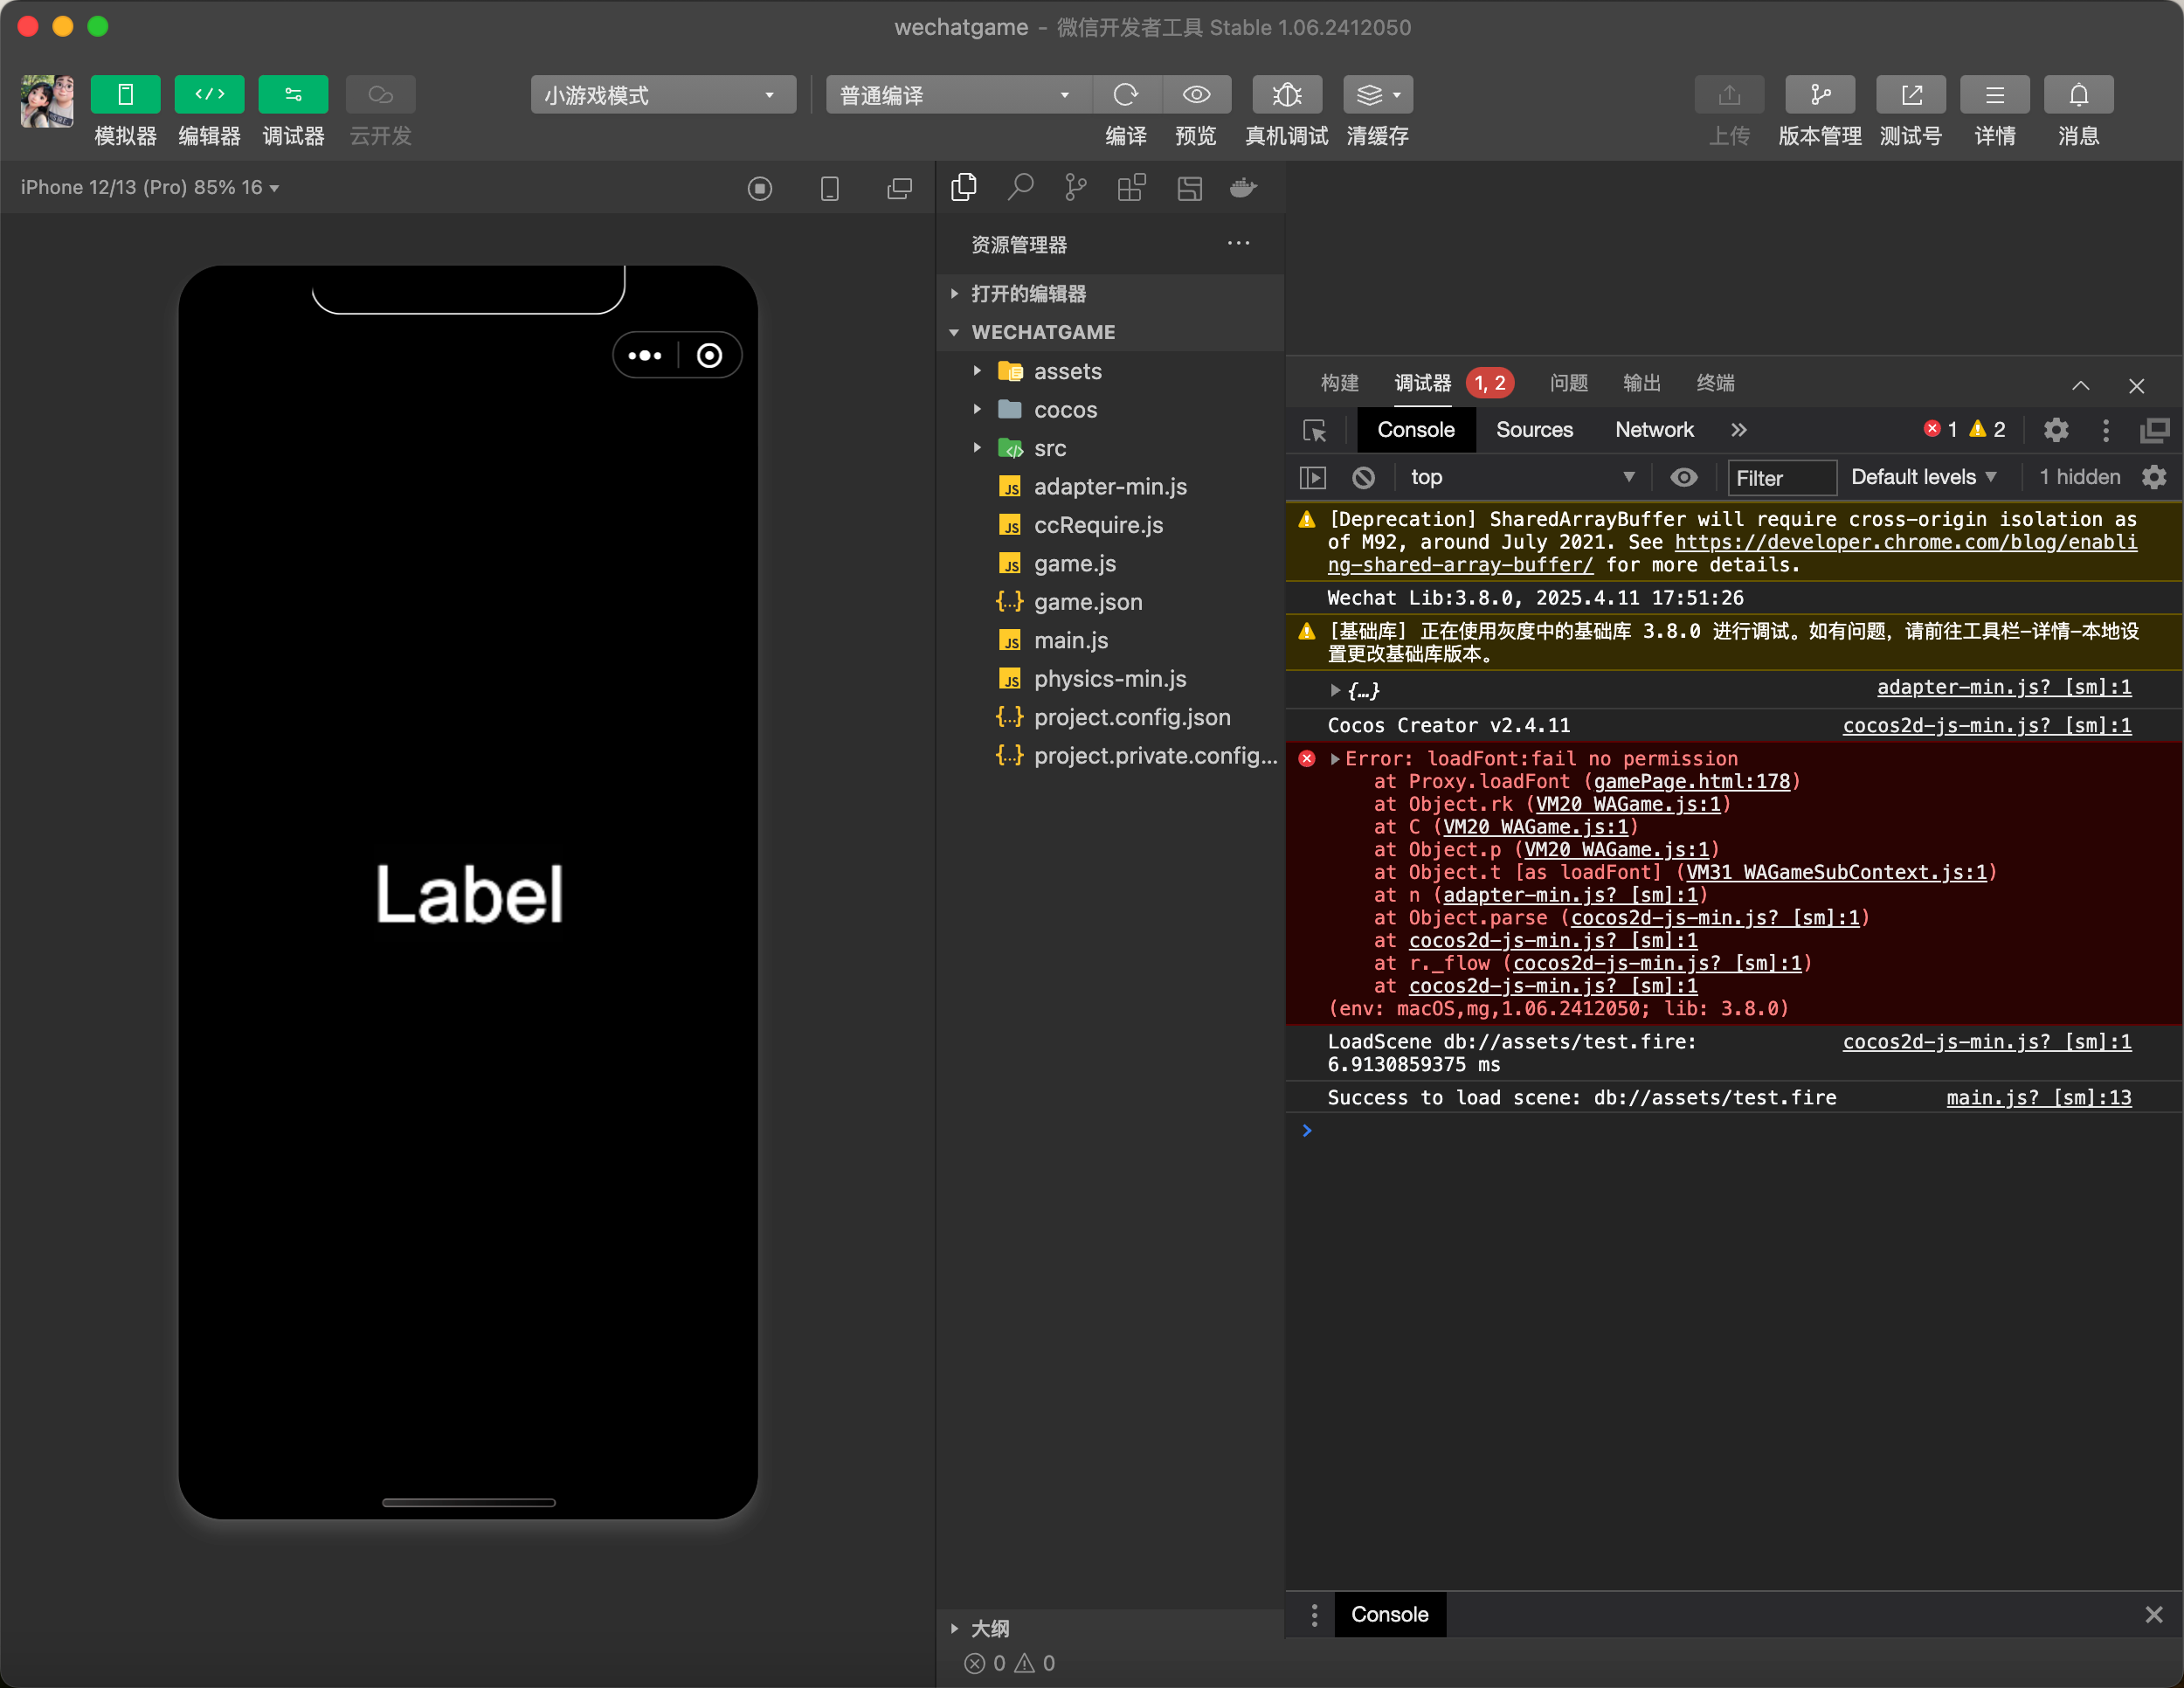The image size is (2184, 1688).
Task: Toggle console live expression eye icon
Action: click(x=1684, y=478)
